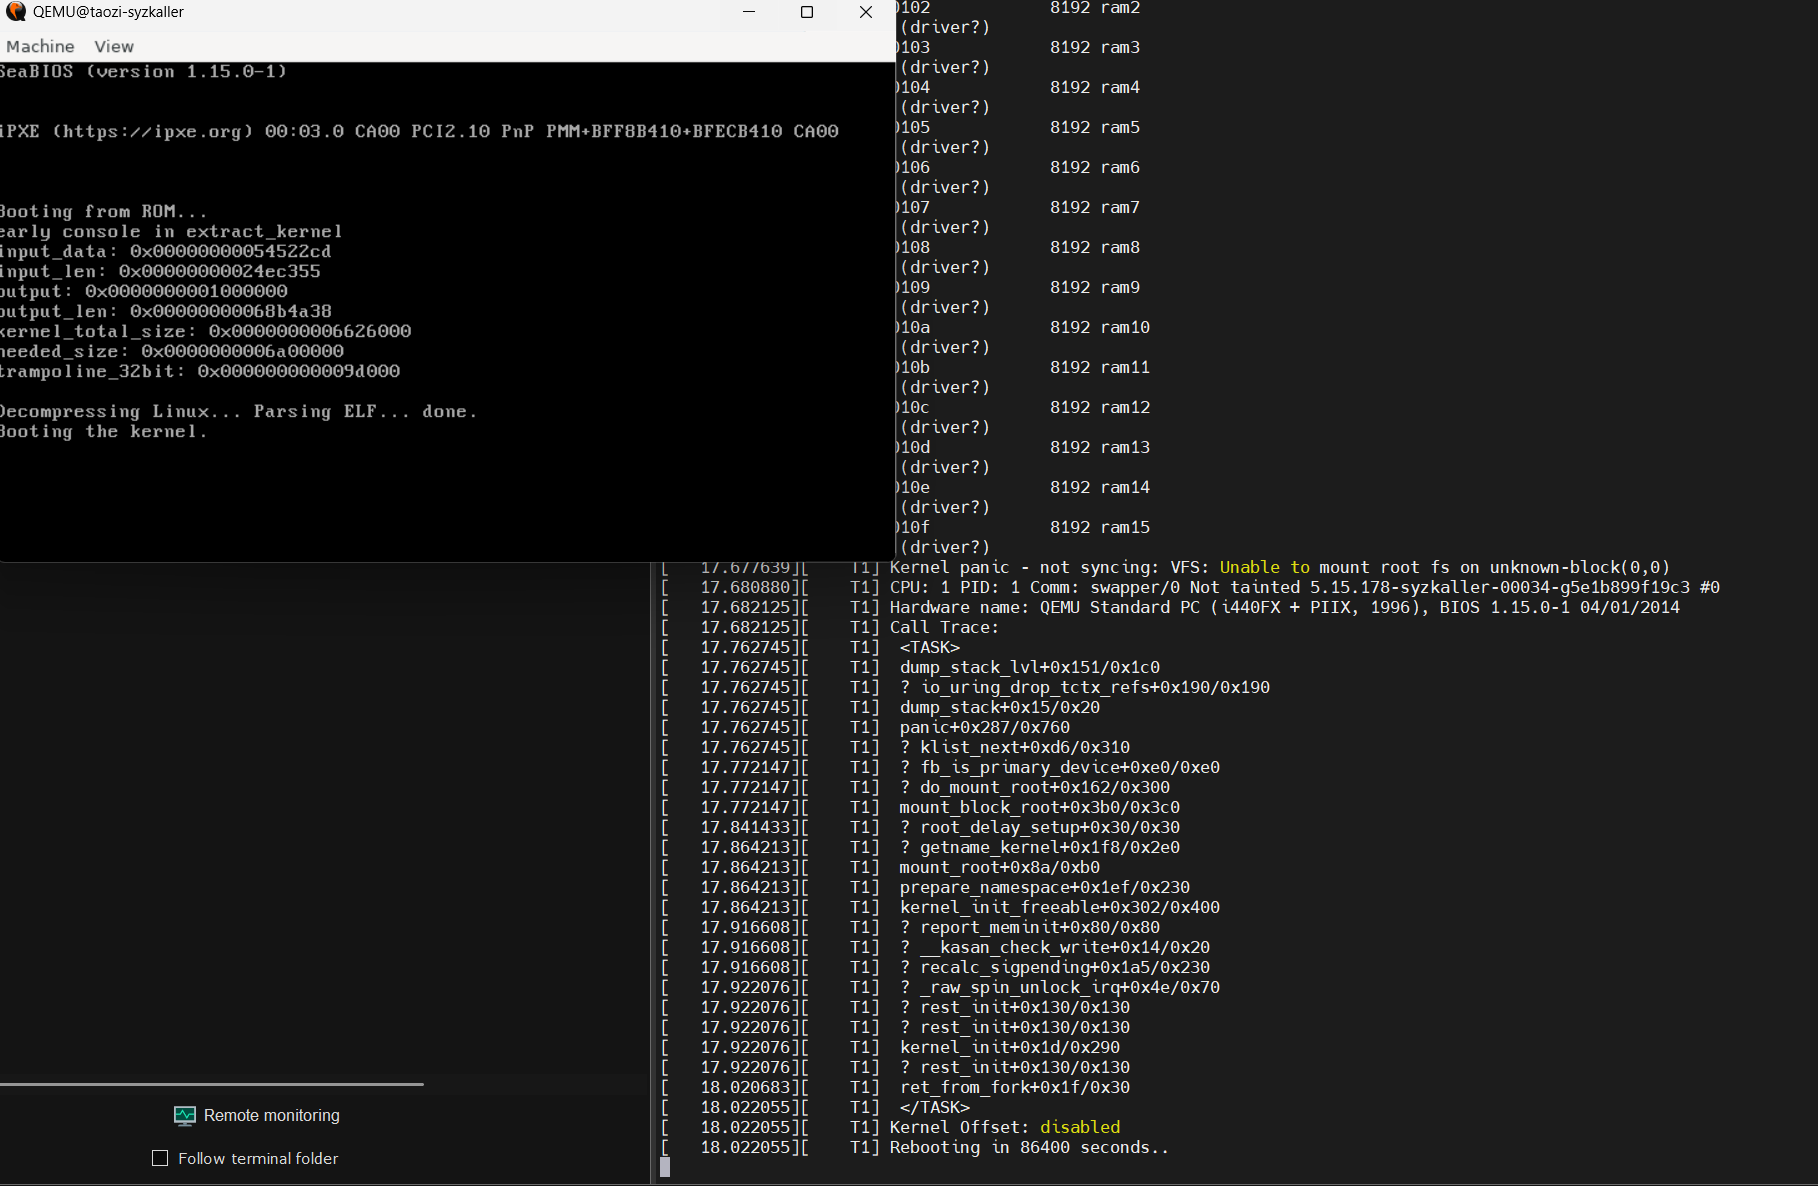Click the 'panic+0x287/0x760' trace line

pyautogui.click(x=985, y=727)
